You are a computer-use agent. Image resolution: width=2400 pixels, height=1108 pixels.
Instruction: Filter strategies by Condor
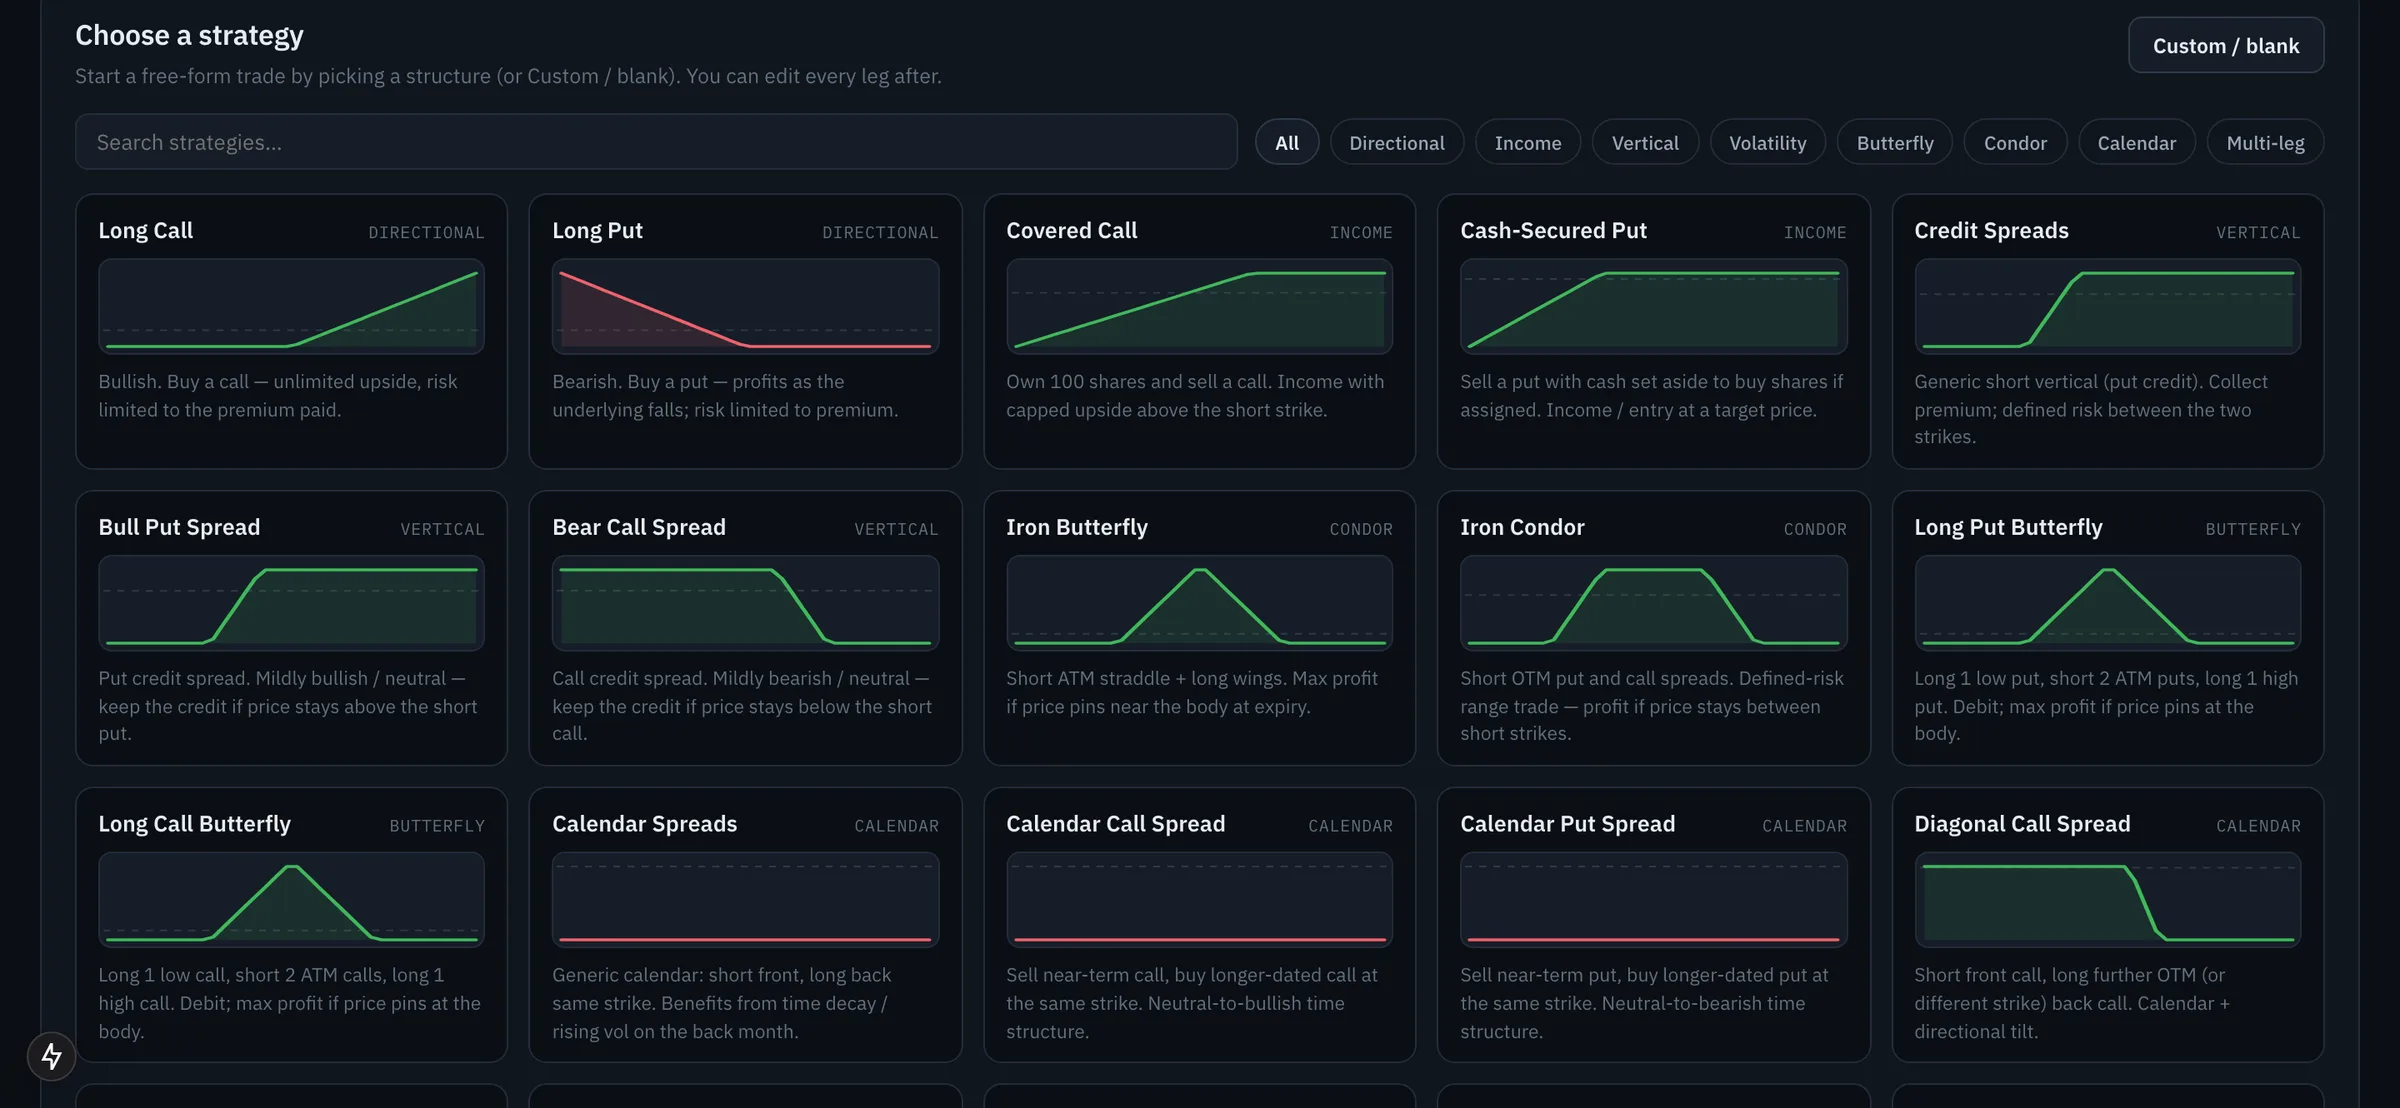2015,143
